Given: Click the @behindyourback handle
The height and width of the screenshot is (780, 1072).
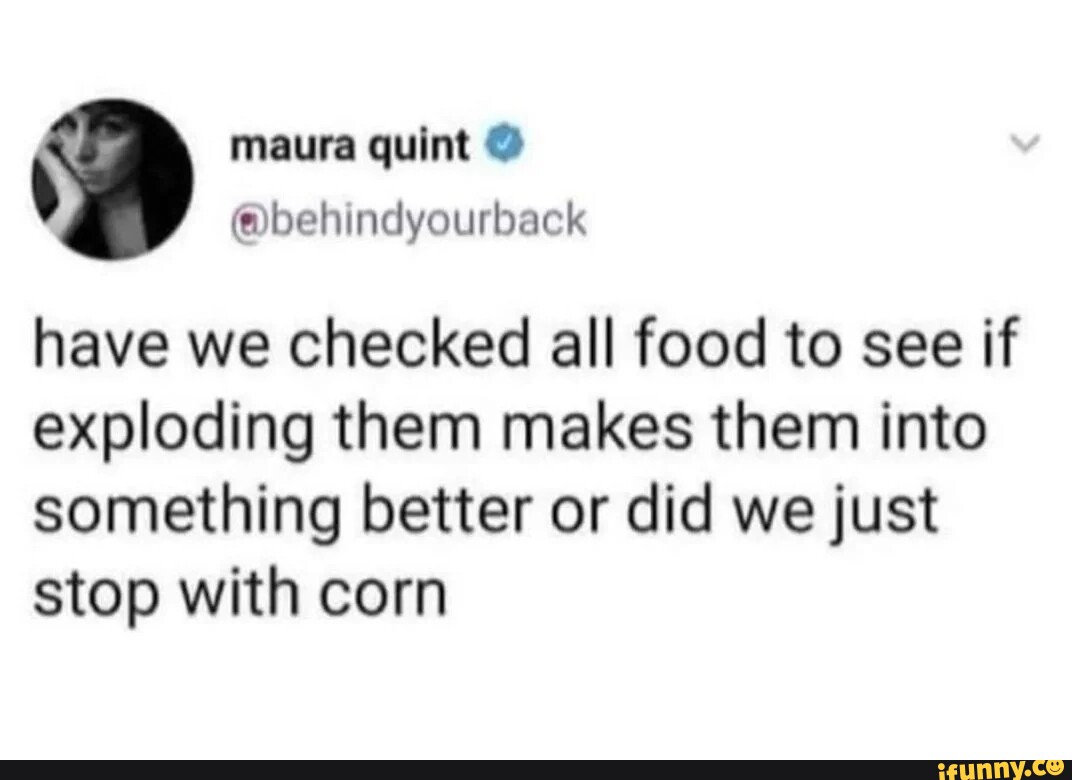Looking at the screenshot, I should 407,218.
